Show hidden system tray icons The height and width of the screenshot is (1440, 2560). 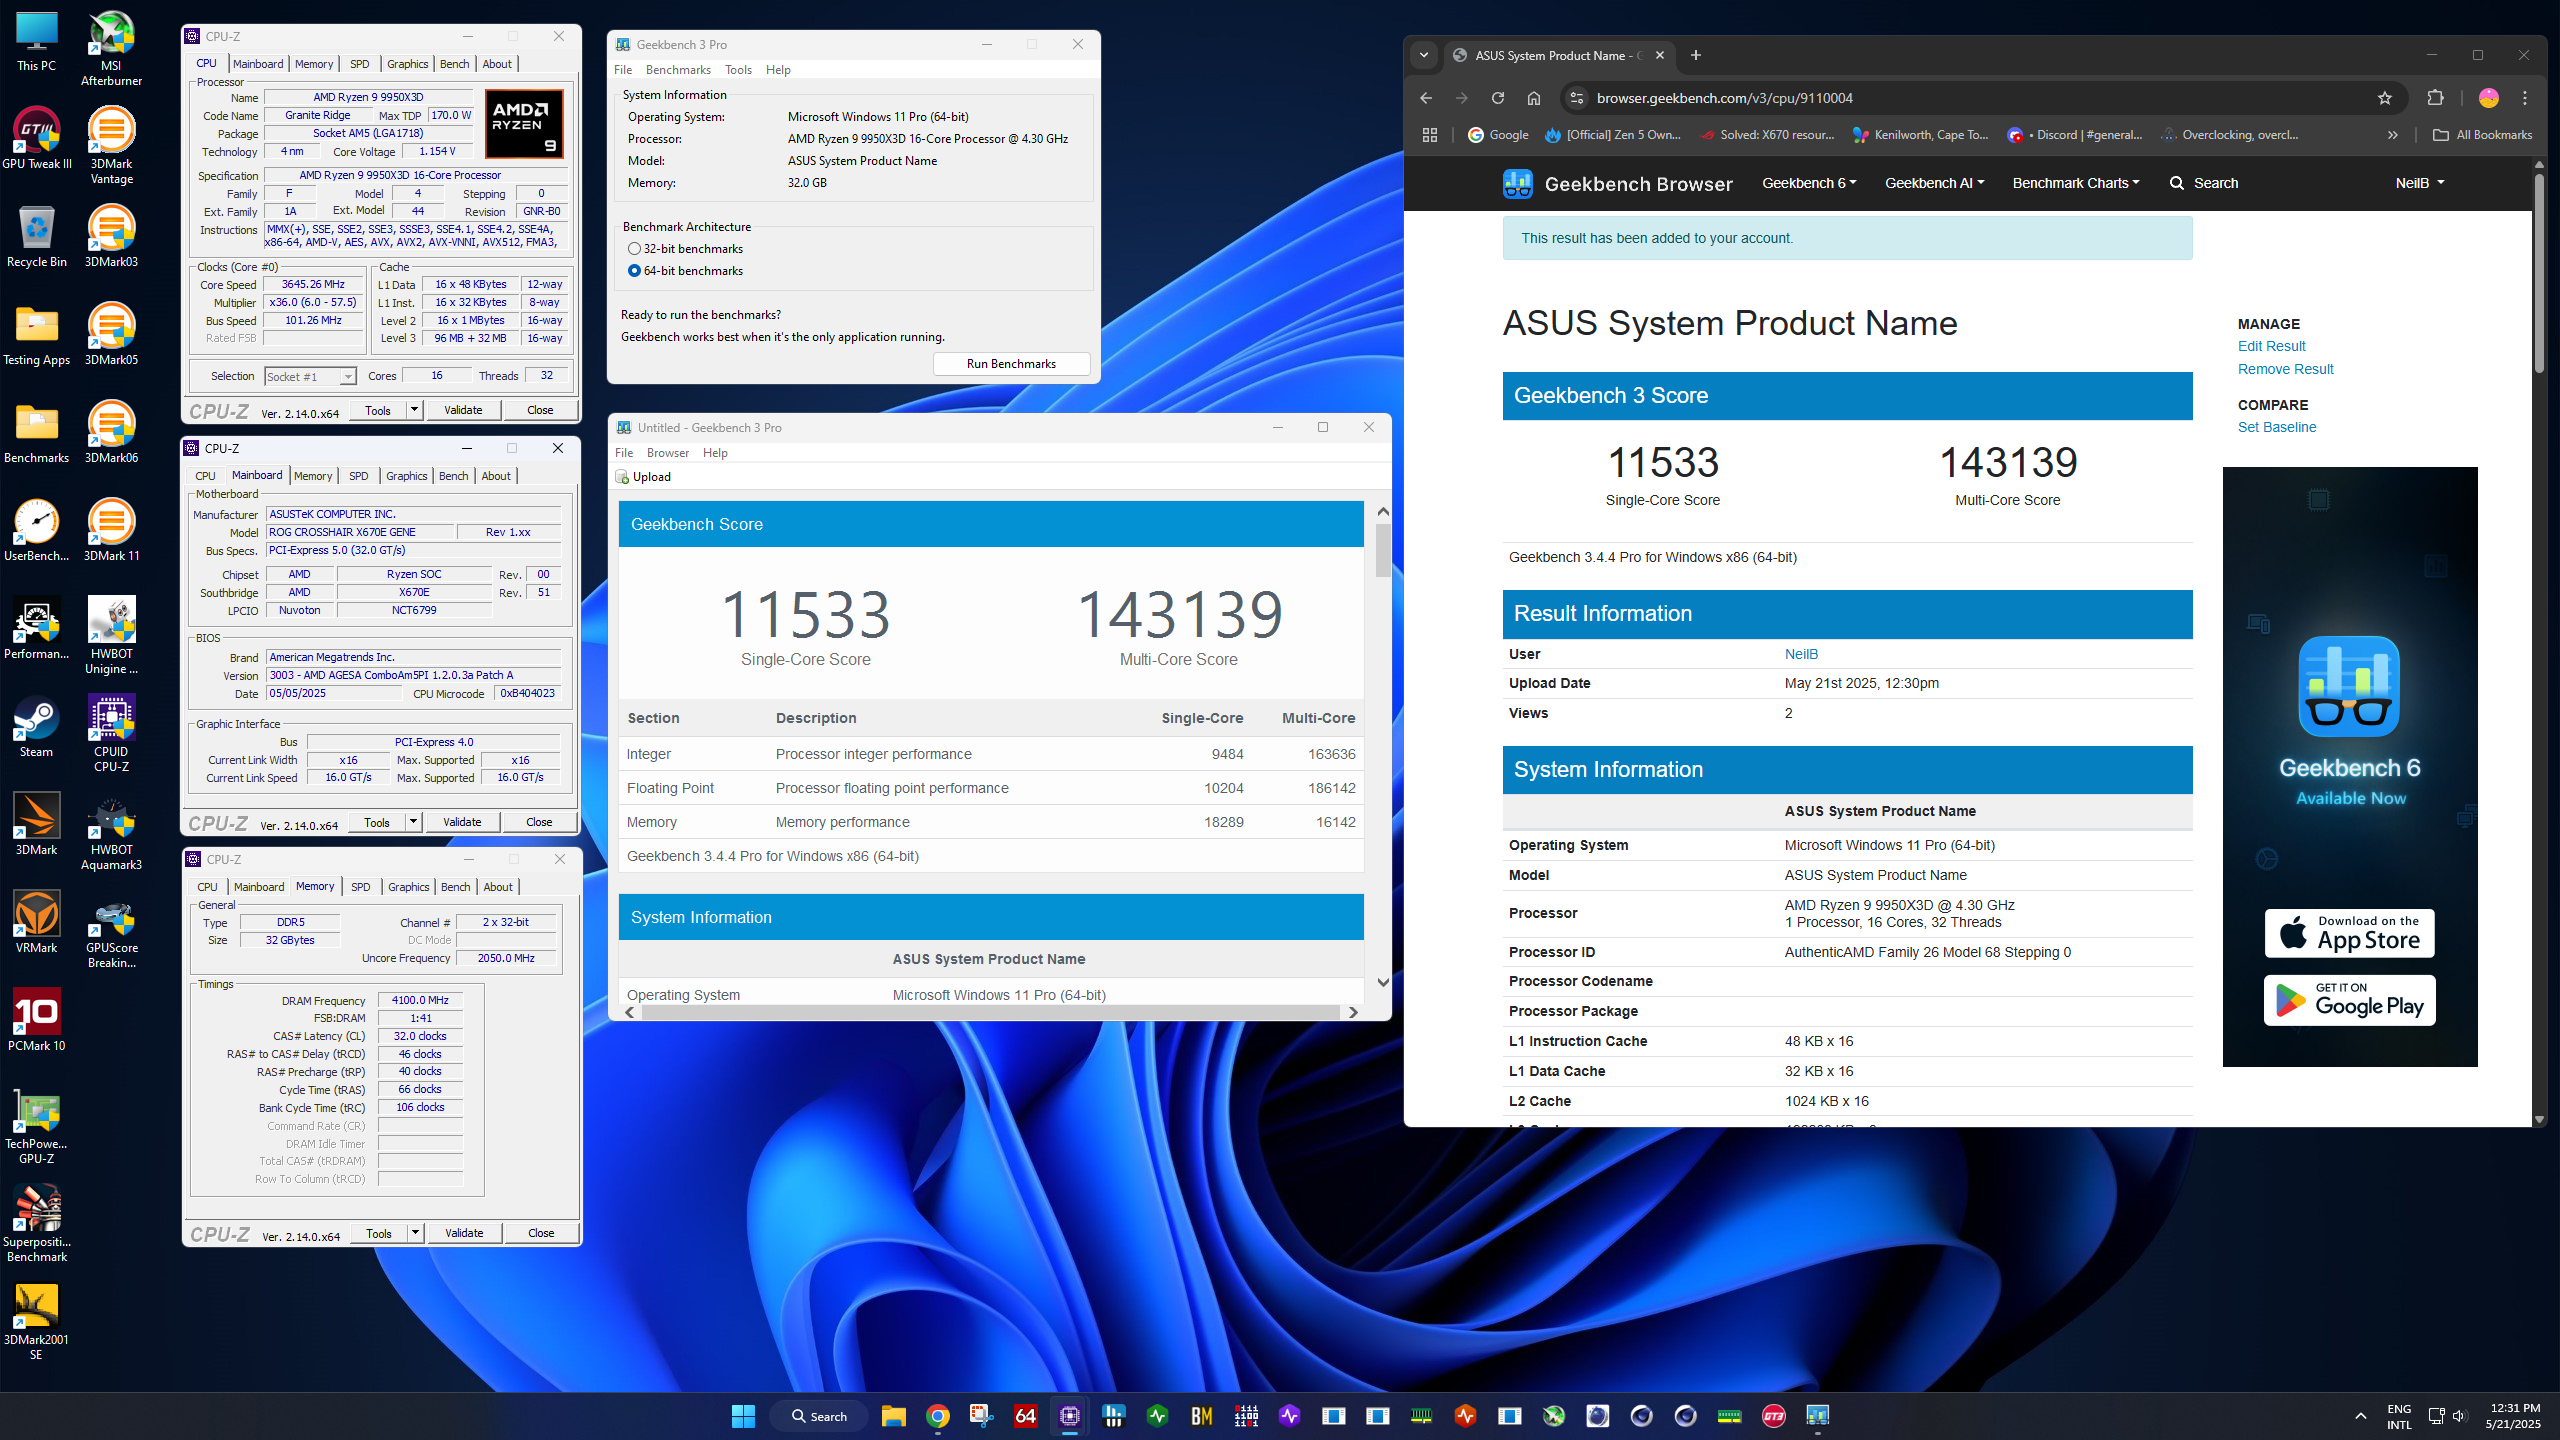click(x=2361, y=1416)
